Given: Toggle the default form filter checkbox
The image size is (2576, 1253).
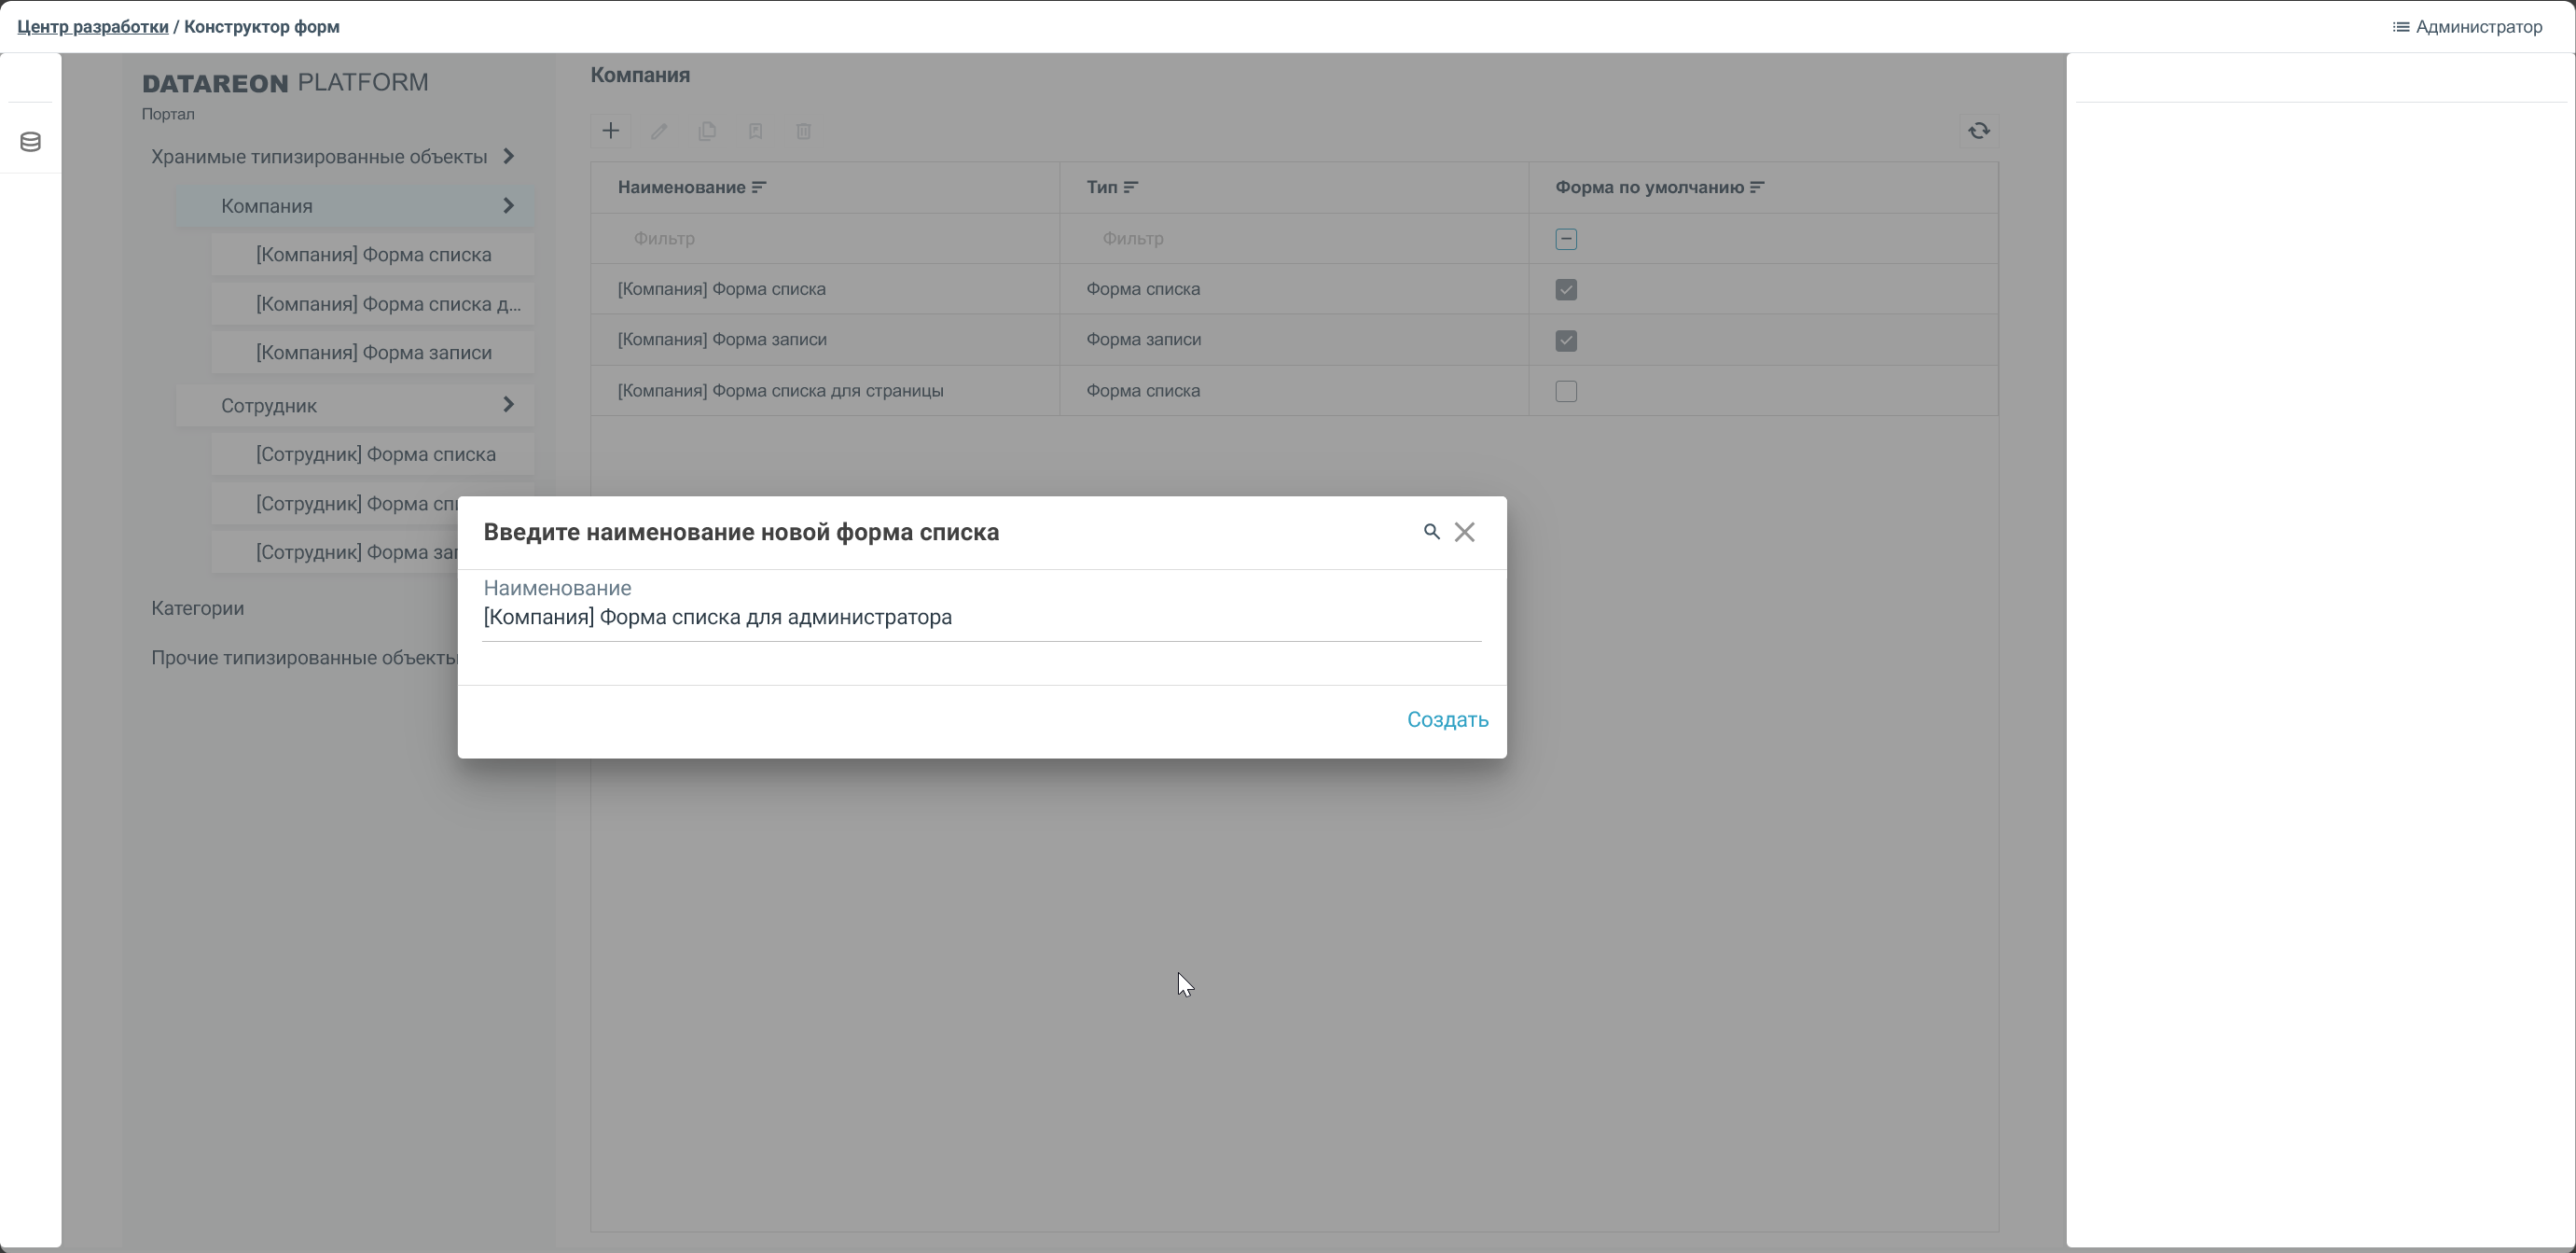Looking at the screenshot, I should click(x=1566, y=239).
